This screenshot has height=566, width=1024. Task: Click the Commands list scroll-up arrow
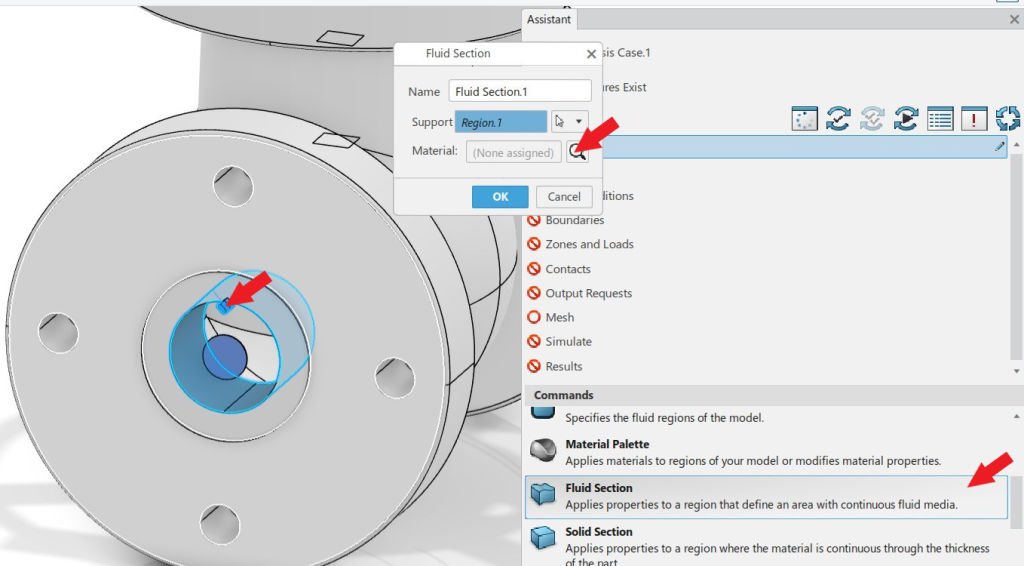coord(1016,417)
